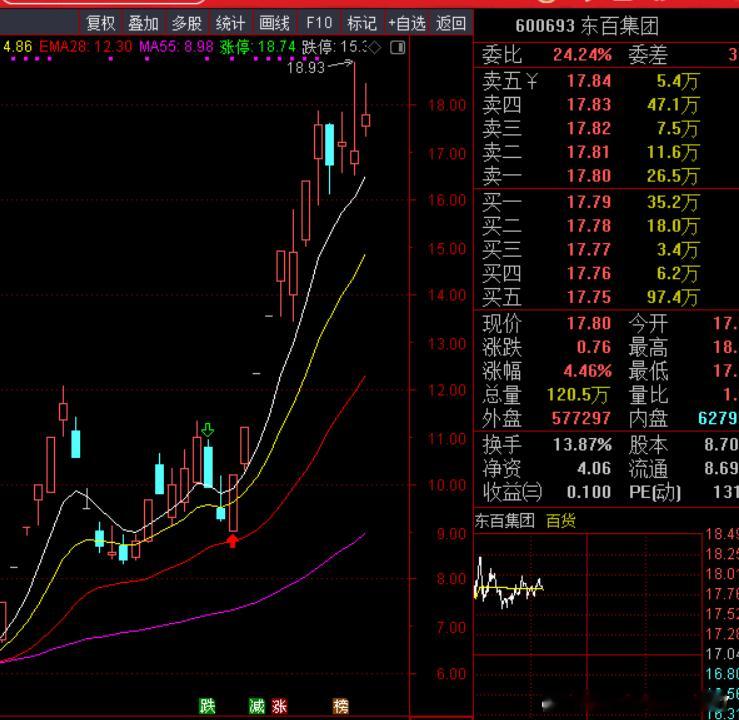Click the 卖三 ask price 17.82

(x=589, y=129)
